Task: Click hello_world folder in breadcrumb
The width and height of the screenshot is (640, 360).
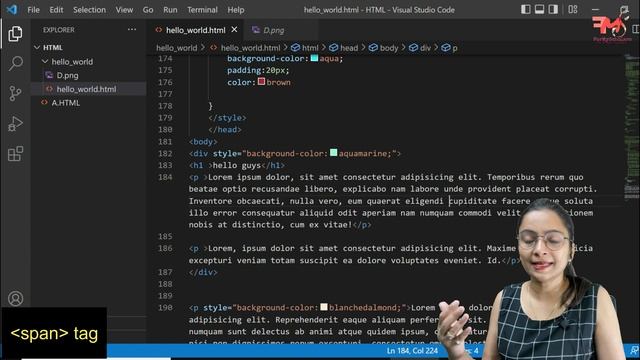Action: click(x=176, y=48)
